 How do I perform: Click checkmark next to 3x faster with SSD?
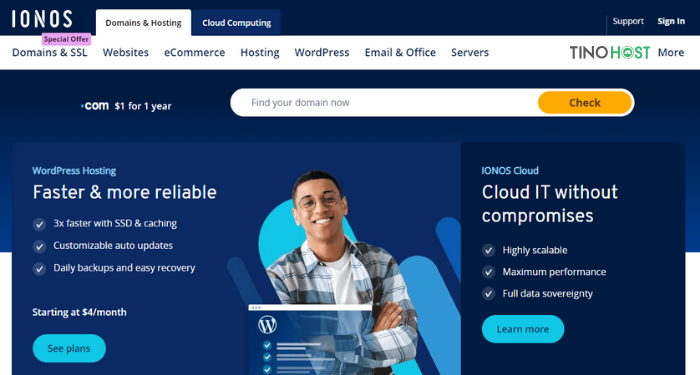(39, 224)
